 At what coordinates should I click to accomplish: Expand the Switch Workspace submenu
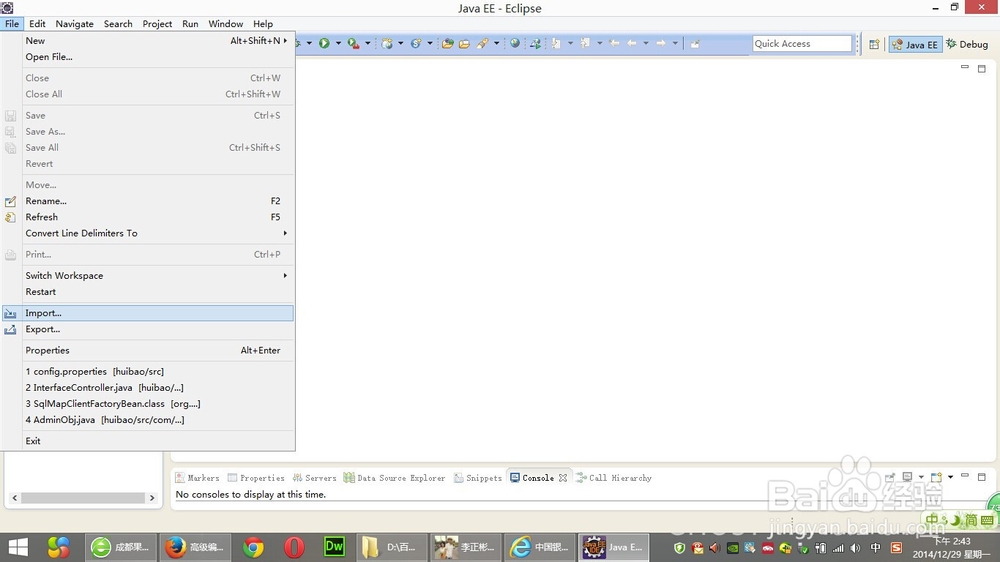285,276
